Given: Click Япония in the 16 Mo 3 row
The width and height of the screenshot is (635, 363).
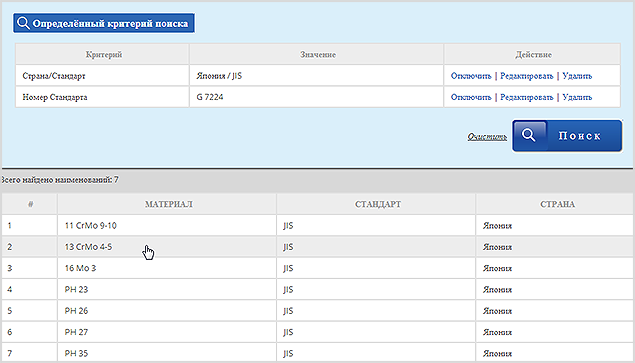Looking at the screenshot, I should click(x=497, y=268).
